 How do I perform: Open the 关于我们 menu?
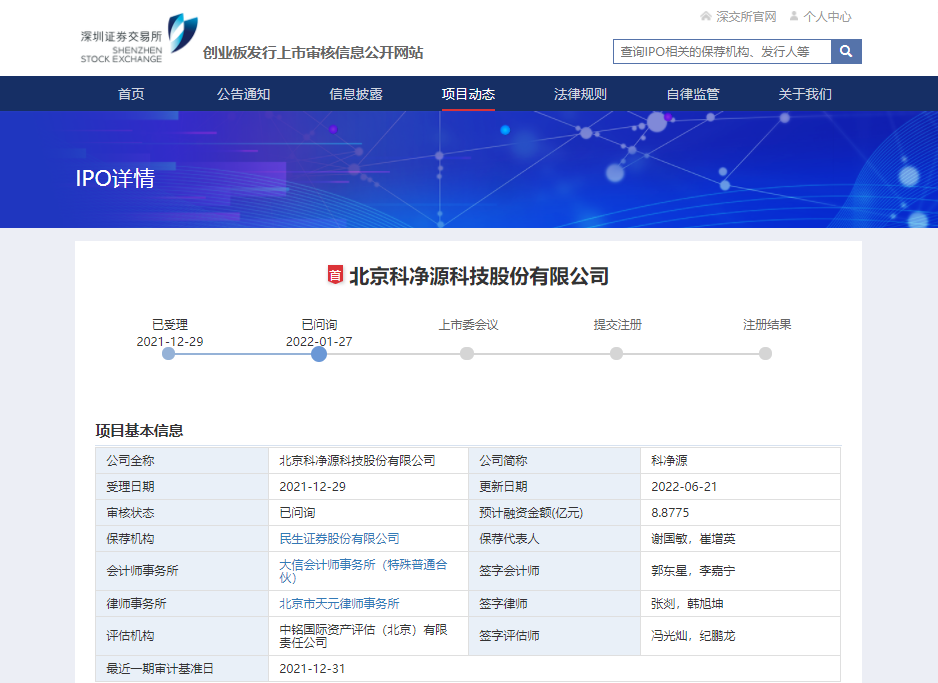(x=805, y=94)
